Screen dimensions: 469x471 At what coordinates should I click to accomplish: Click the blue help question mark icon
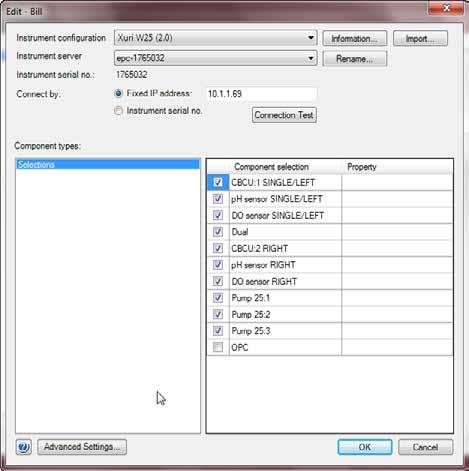coord(24,447)
